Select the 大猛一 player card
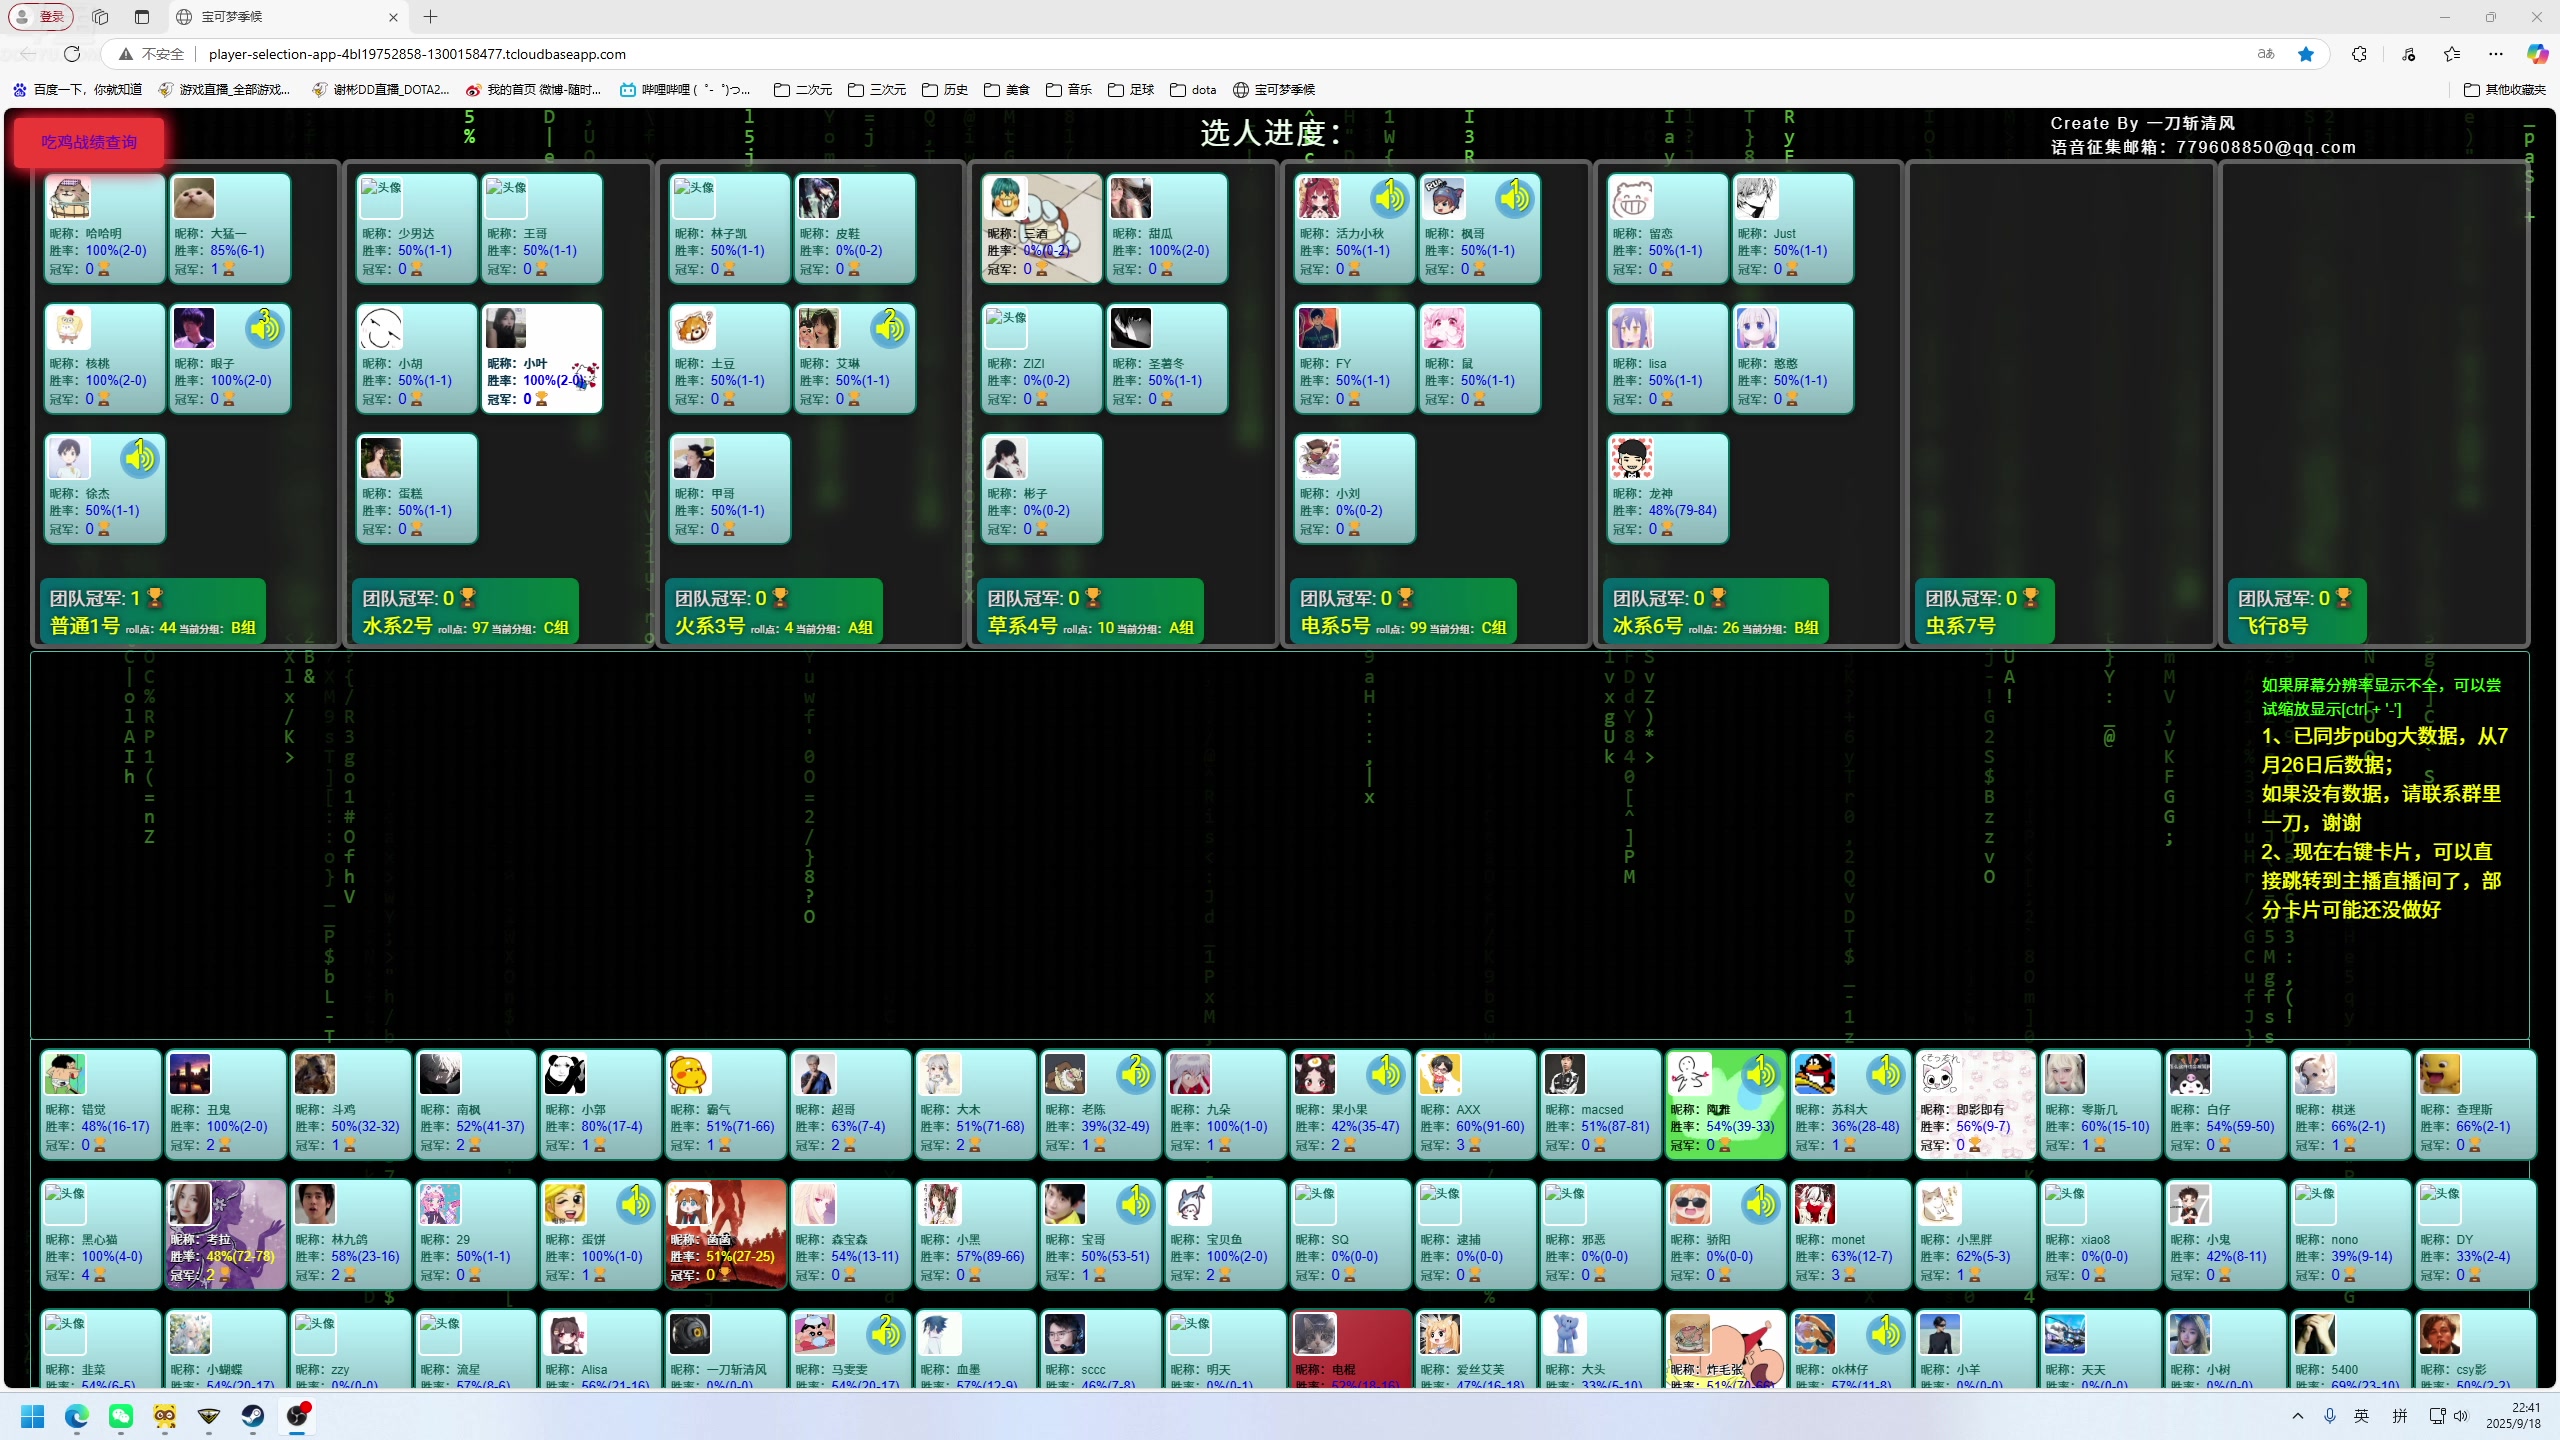The width and height of the screenshot is (2560, 1440). [230, 229]
